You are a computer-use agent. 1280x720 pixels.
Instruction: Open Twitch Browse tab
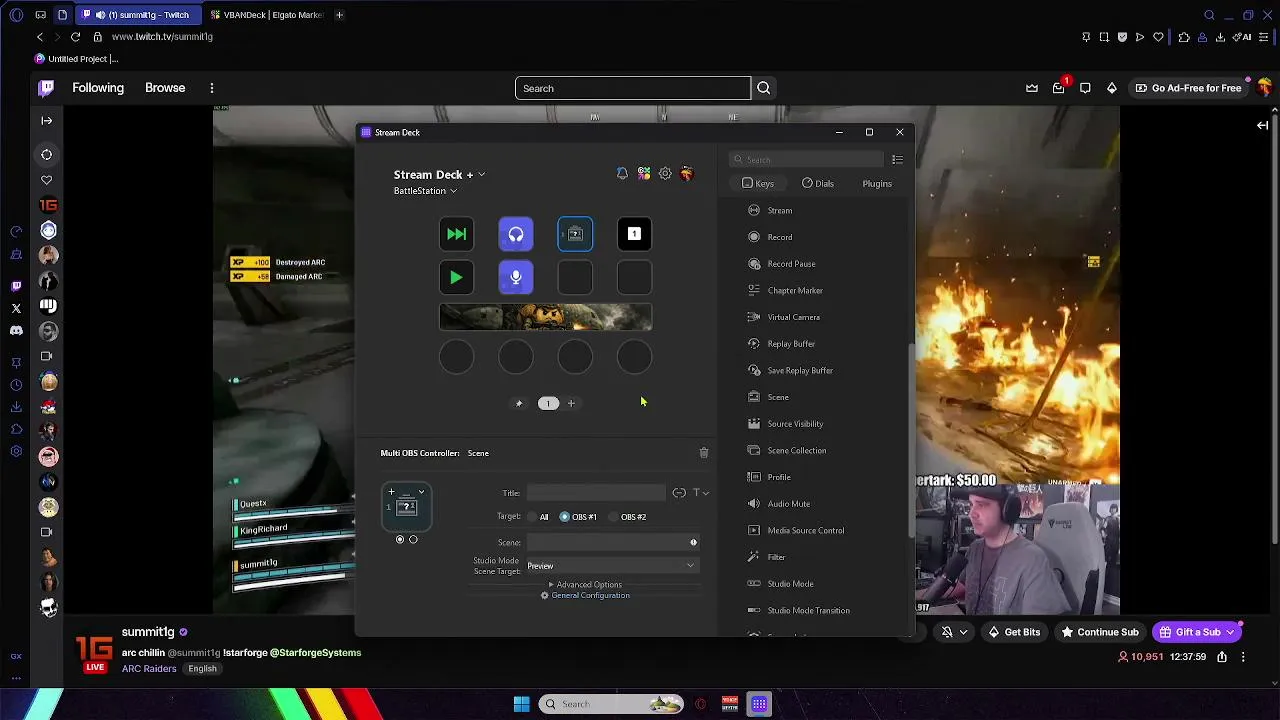[x=165, y=88]
